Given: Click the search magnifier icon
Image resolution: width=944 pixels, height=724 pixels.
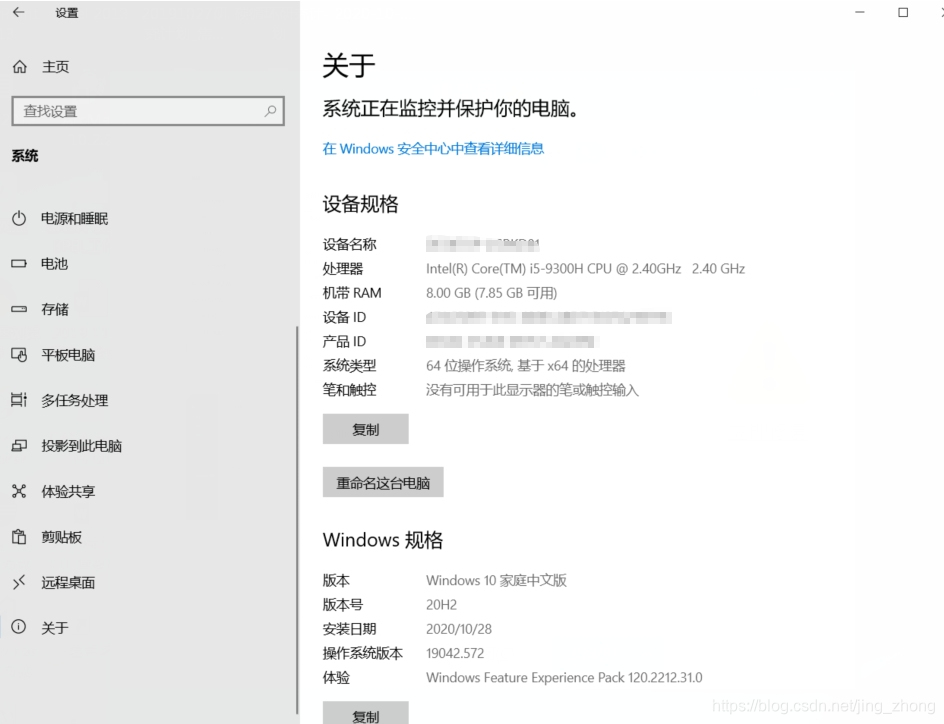Looking at the screenshot, I should (270, 111).
